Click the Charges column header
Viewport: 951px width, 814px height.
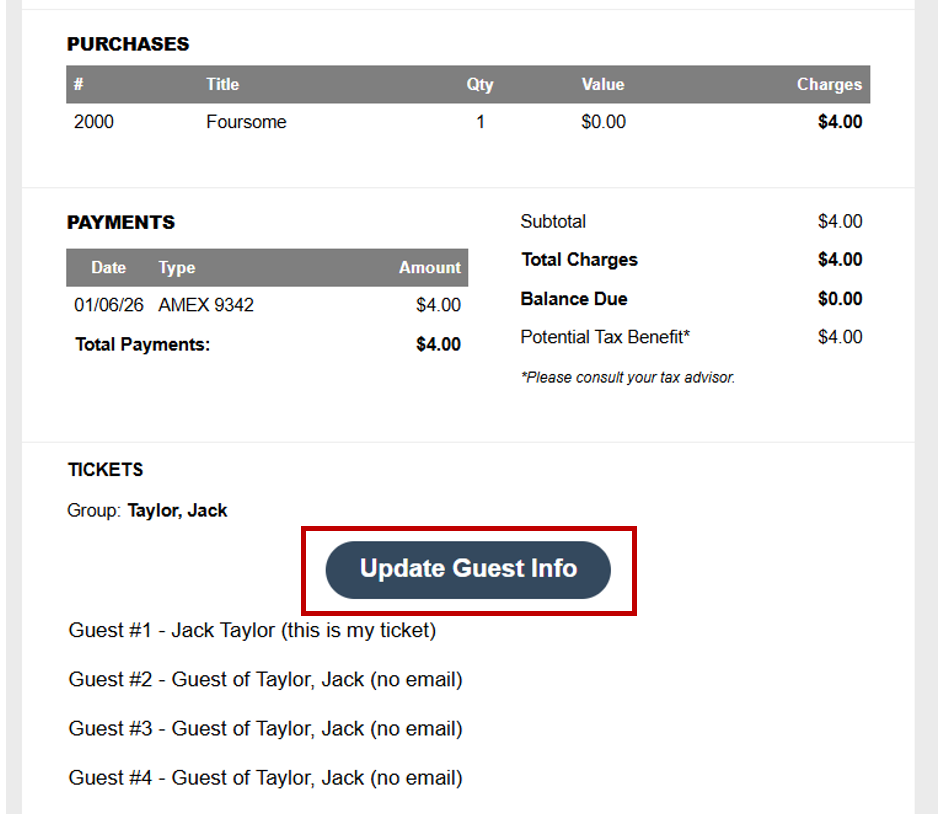828,85
